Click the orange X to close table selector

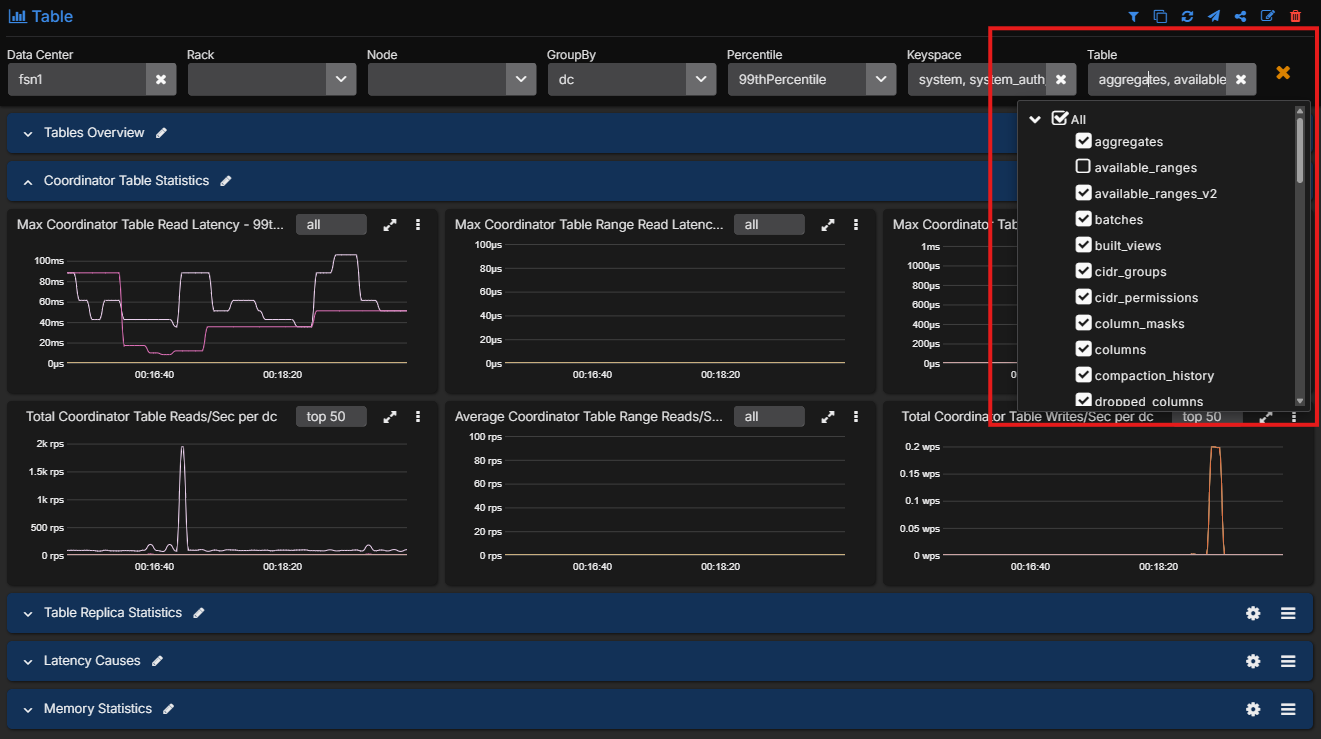click(x=1284, y=72)
